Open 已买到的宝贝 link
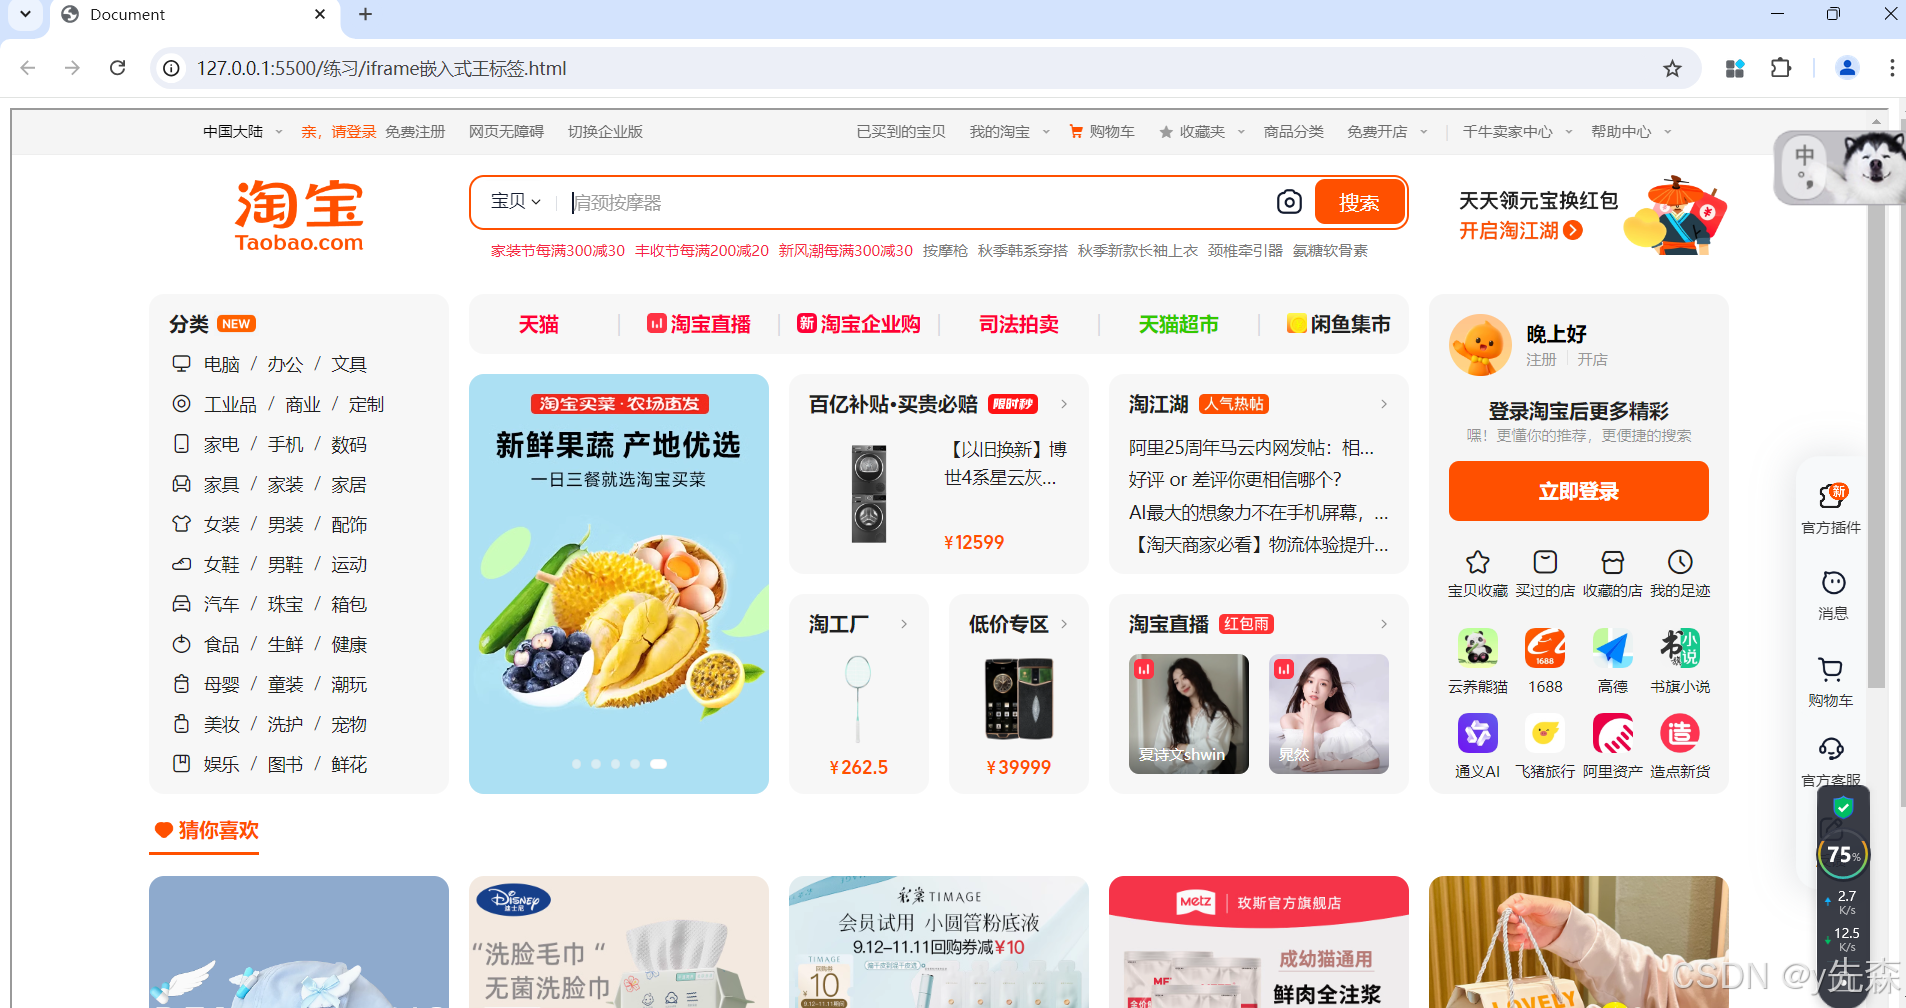Screen dimensions: 1906x1008 901,132
